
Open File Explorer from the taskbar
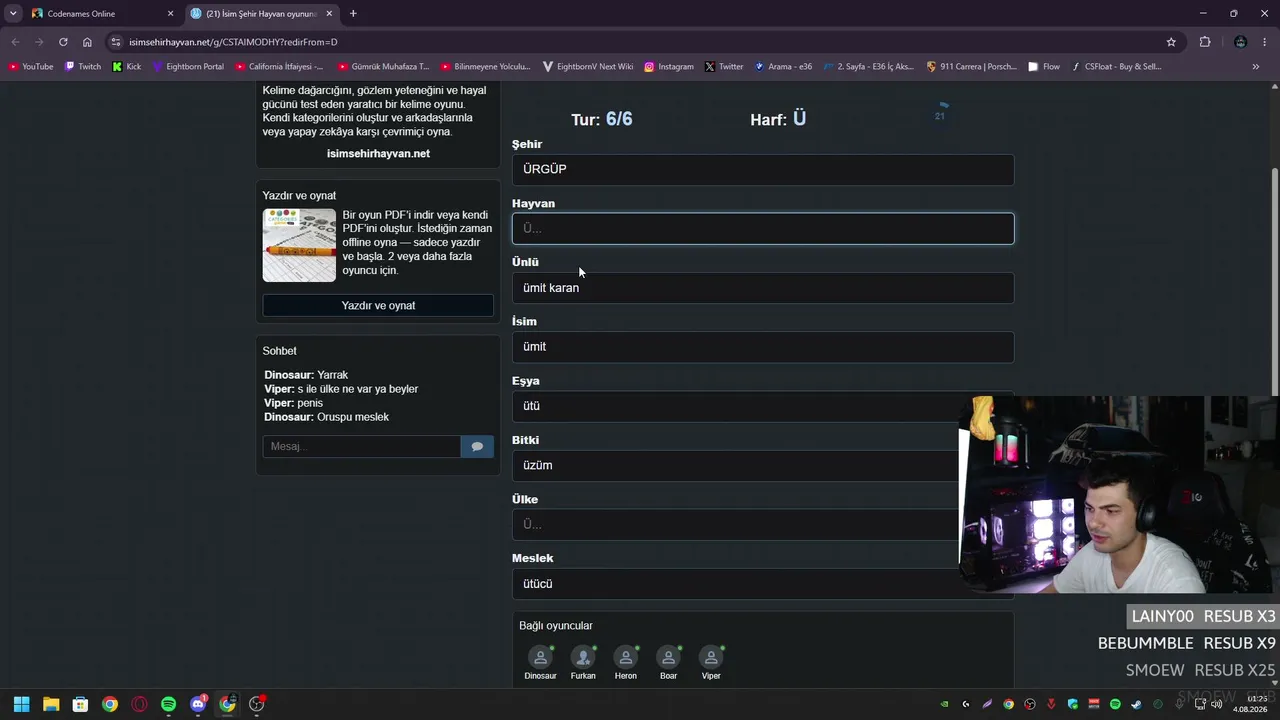[51, 704]
